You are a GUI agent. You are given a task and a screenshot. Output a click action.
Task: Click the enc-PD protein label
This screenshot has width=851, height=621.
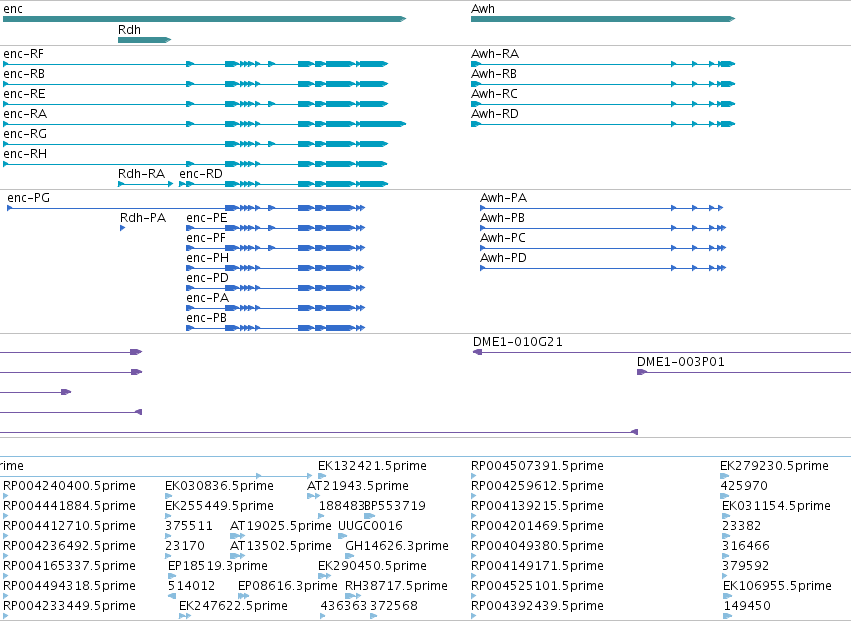207,278
